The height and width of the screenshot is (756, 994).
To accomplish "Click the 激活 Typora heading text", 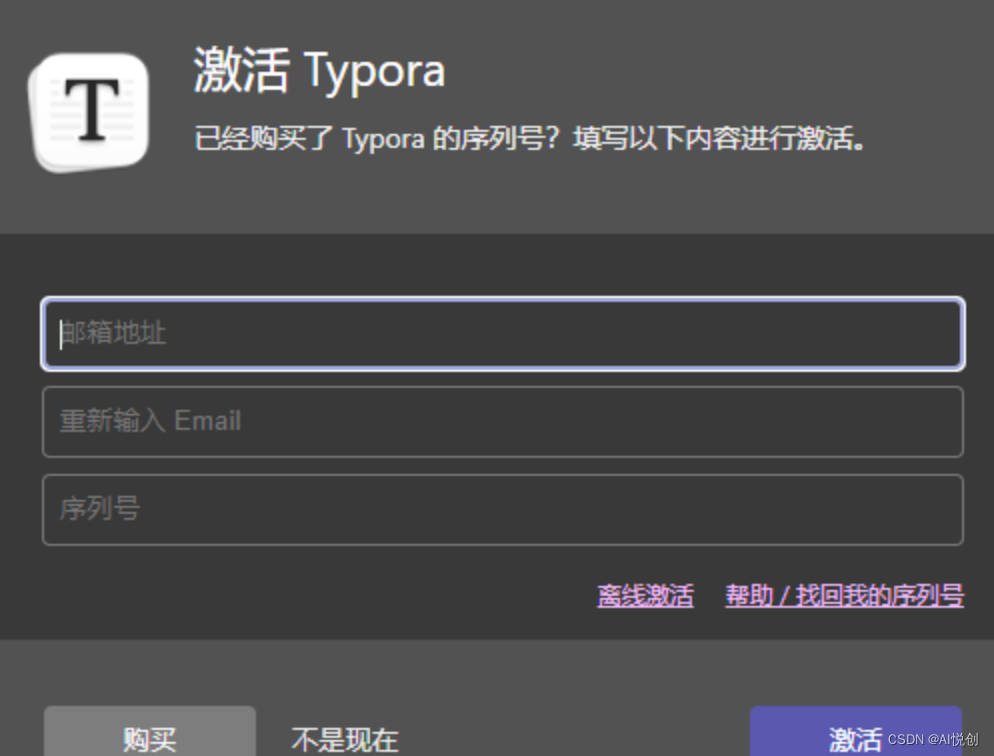I will click(319, 70).
